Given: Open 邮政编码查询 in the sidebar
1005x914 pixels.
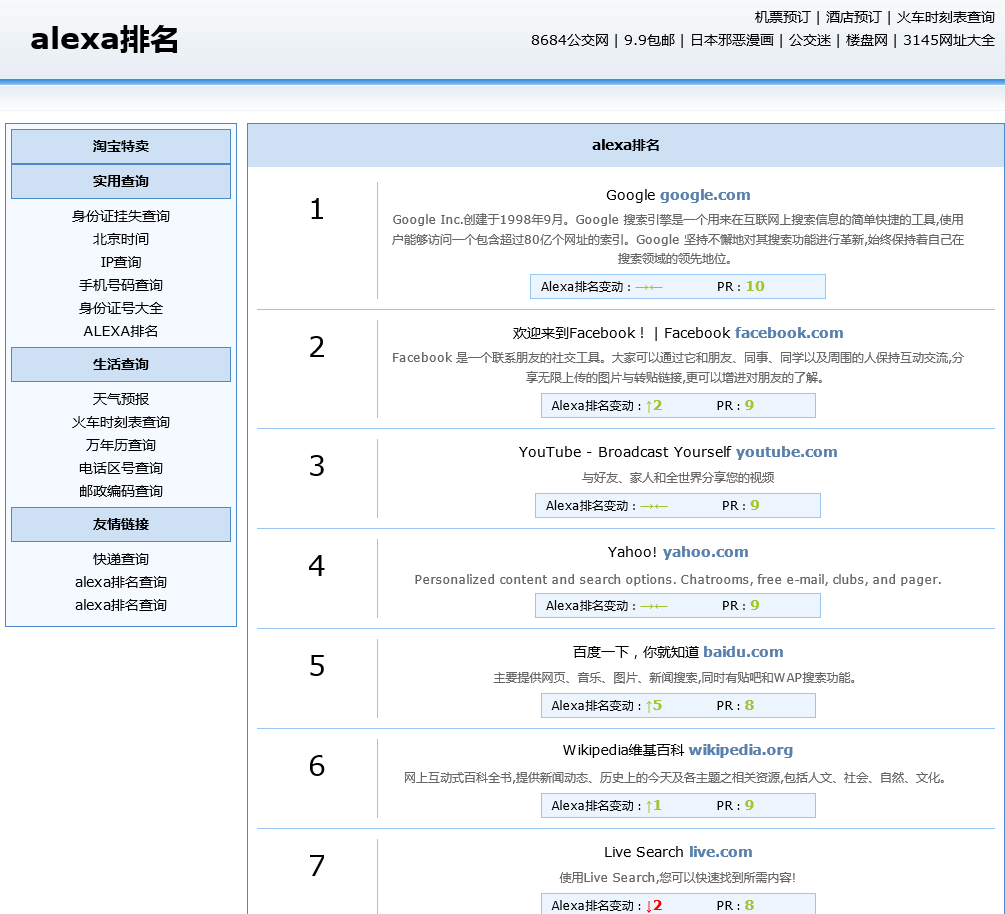Looking at the screenshot, I should 120,492.
